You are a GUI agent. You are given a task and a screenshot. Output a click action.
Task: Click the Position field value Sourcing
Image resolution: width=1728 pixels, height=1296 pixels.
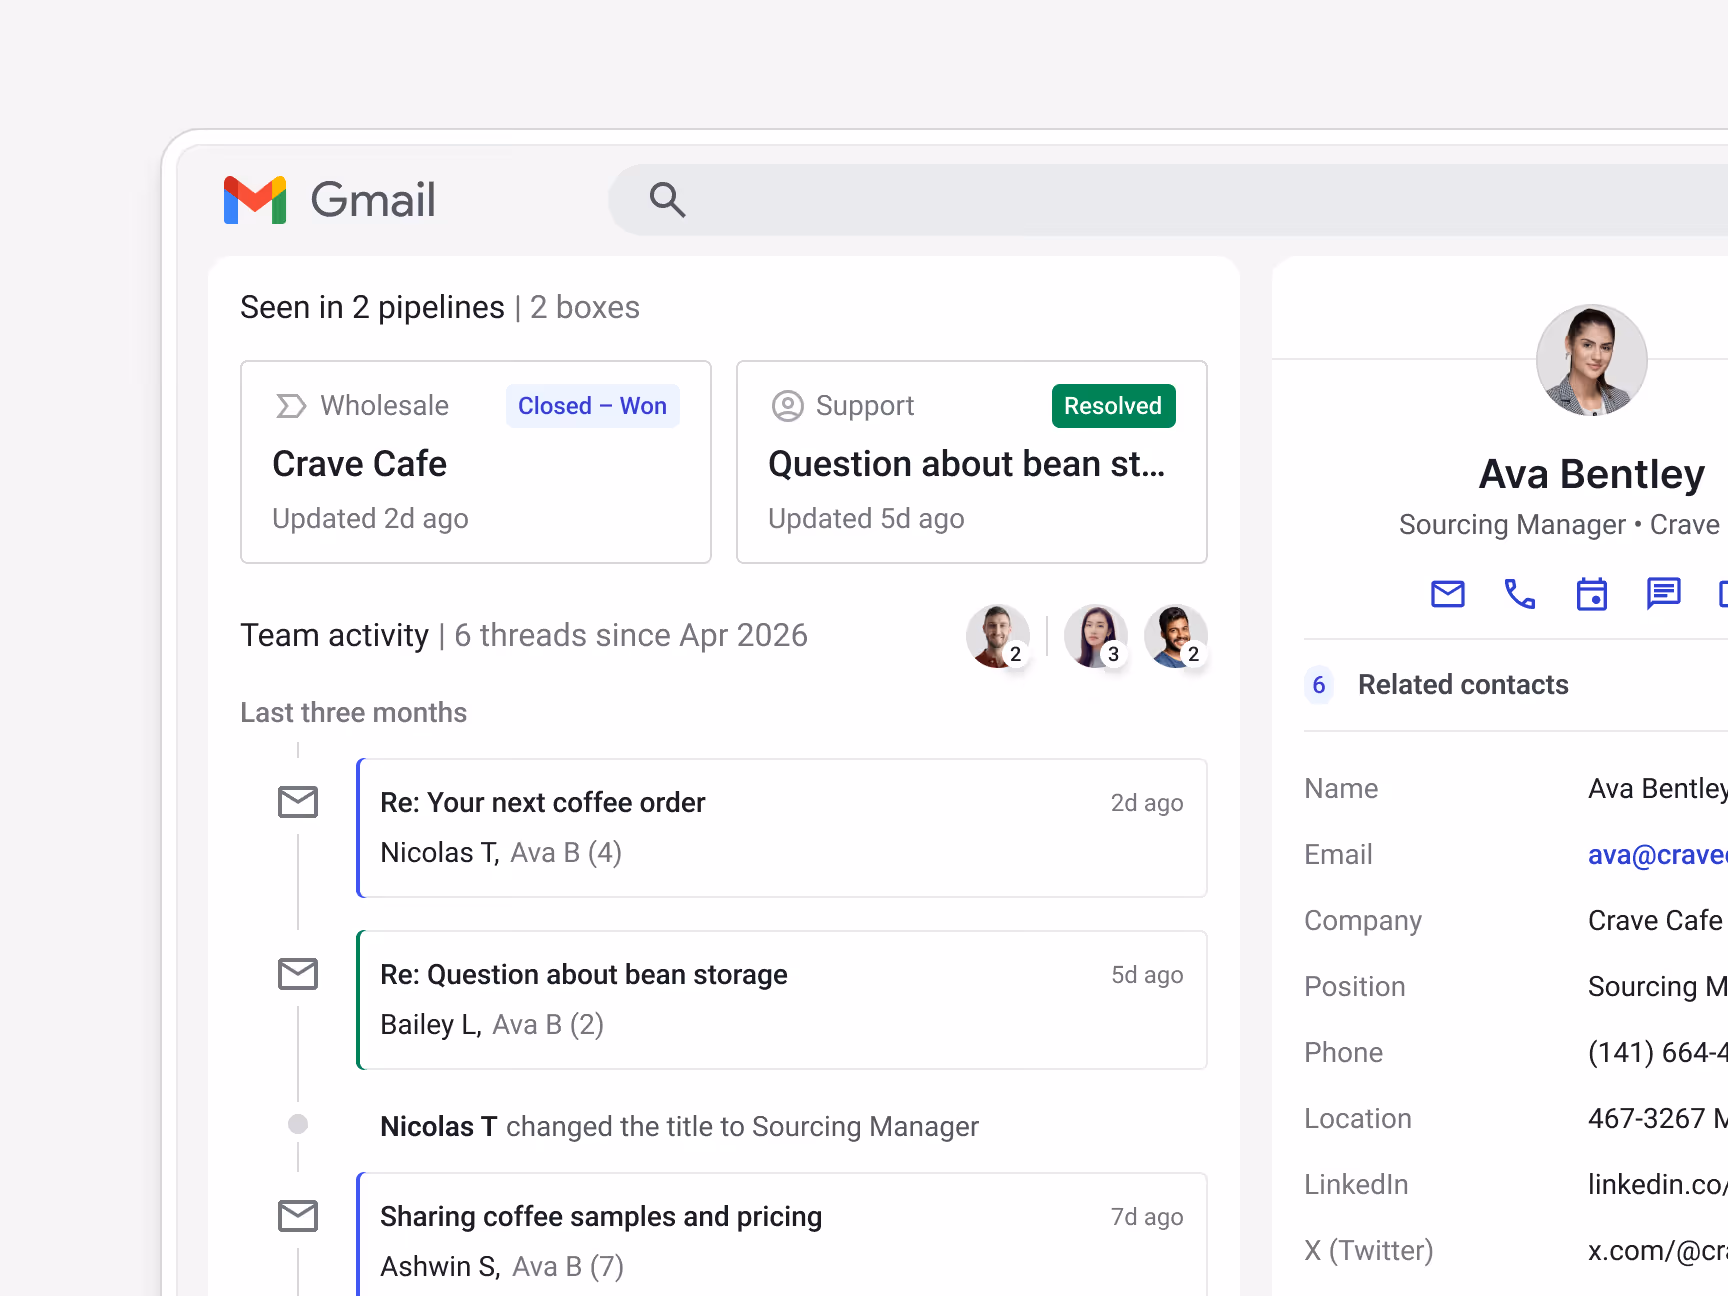(x=1657, y=987)
